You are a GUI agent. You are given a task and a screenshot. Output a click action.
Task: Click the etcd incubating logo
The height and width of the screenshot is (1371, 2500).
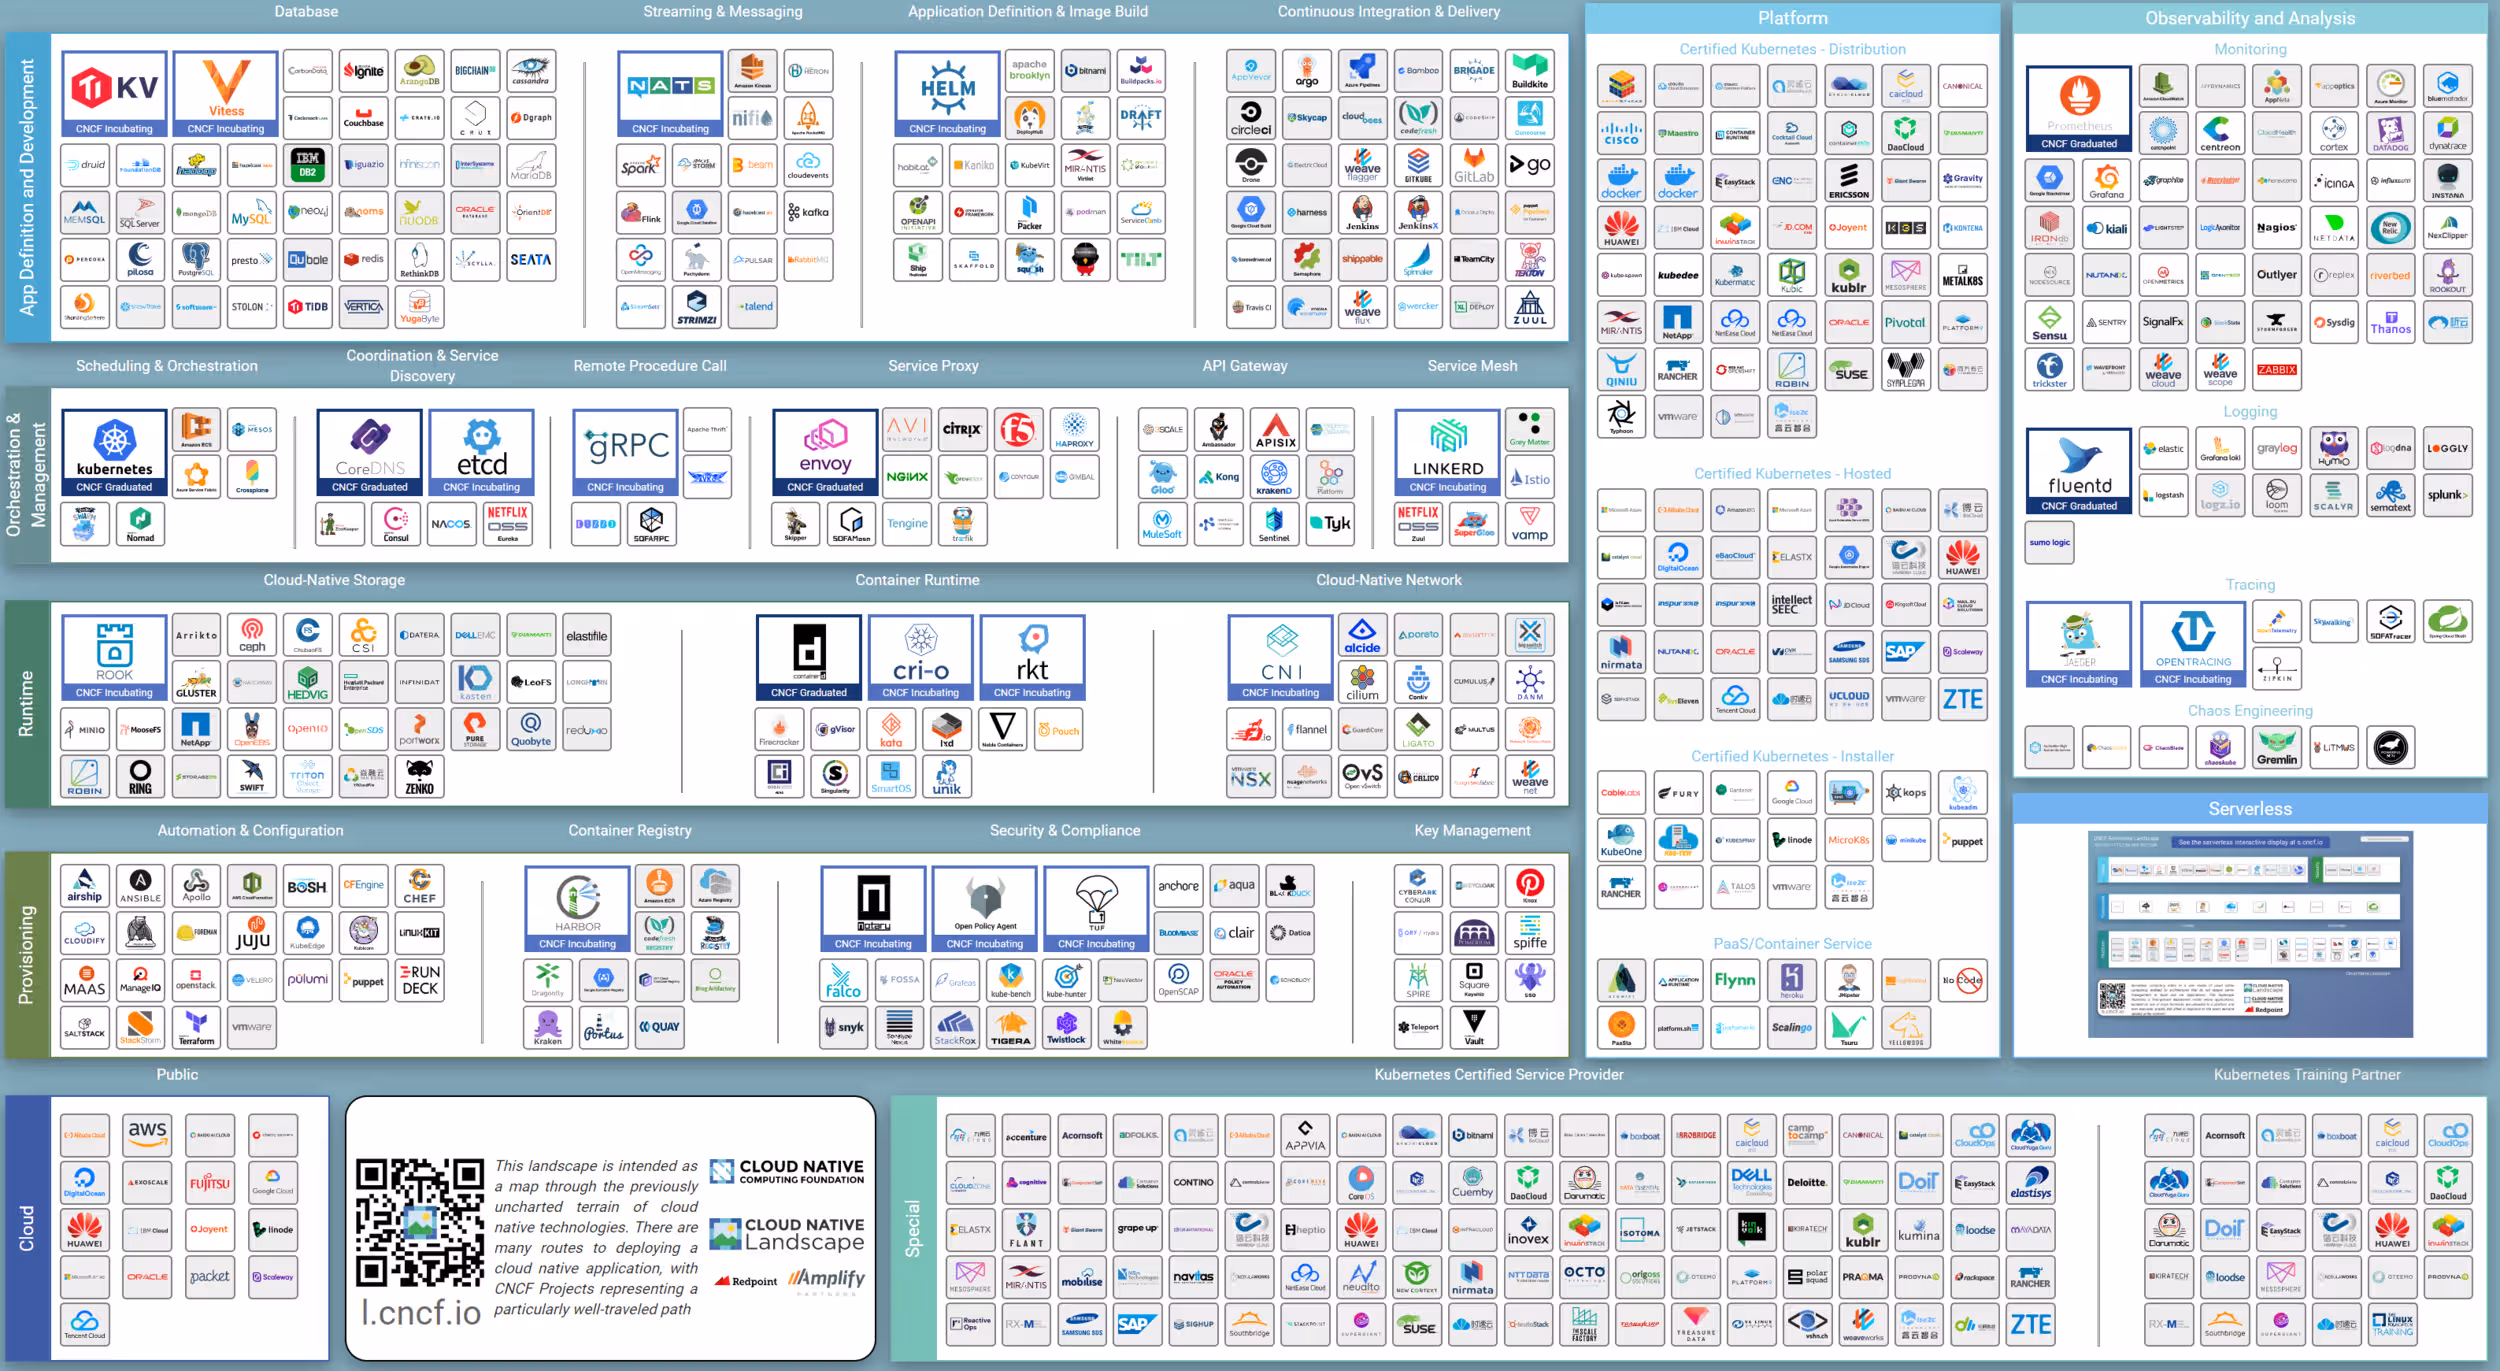482,452
